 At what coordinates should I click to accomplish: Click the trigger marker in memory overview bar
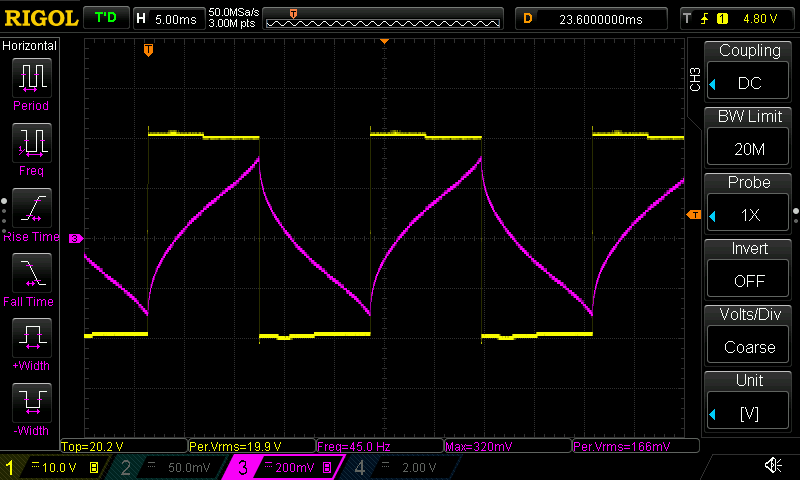click(x=293, y=14)
